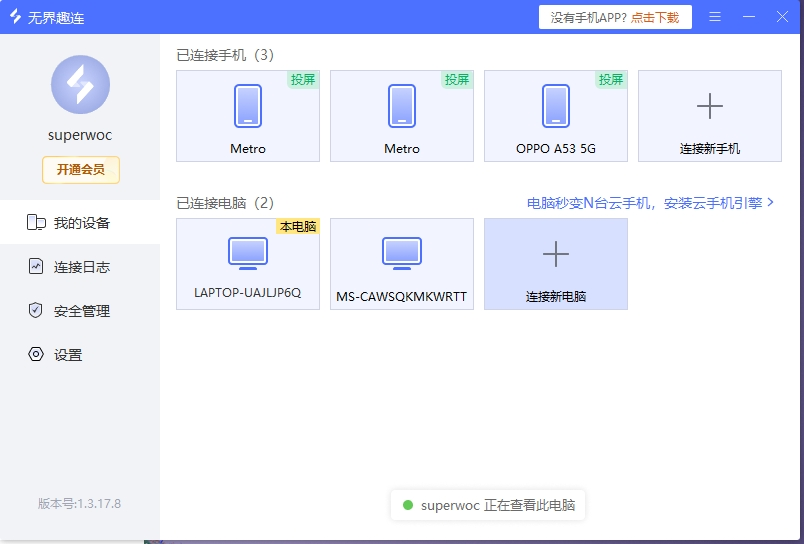
Task: Click green status dot in viewing notice
Action: pyautogui.click(x=408, y=505)
